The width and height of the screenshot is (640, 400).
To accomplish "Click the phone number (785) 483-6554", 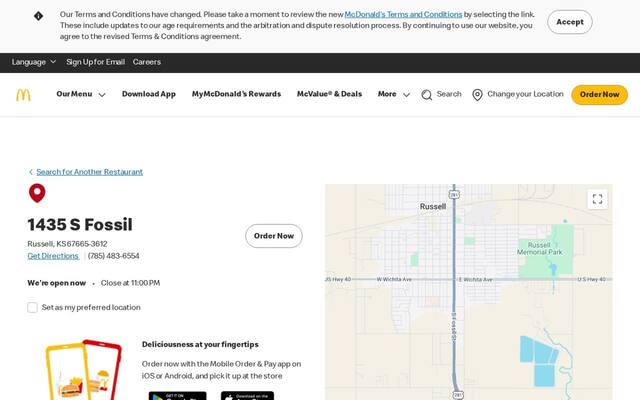I will 113,256.
